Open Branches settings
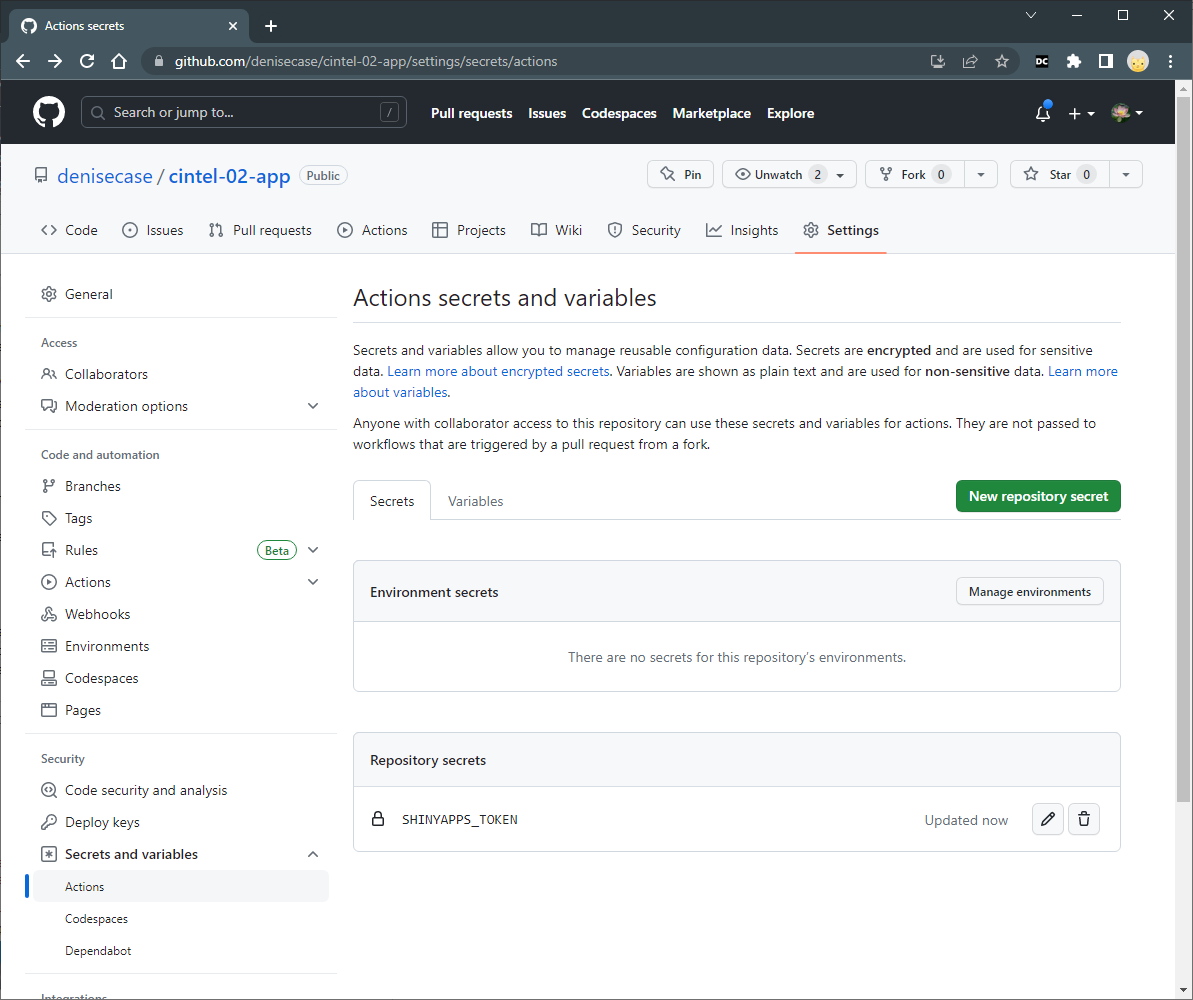The image size is (1193, 1000). pyautogui.click(x=181, y=486)
